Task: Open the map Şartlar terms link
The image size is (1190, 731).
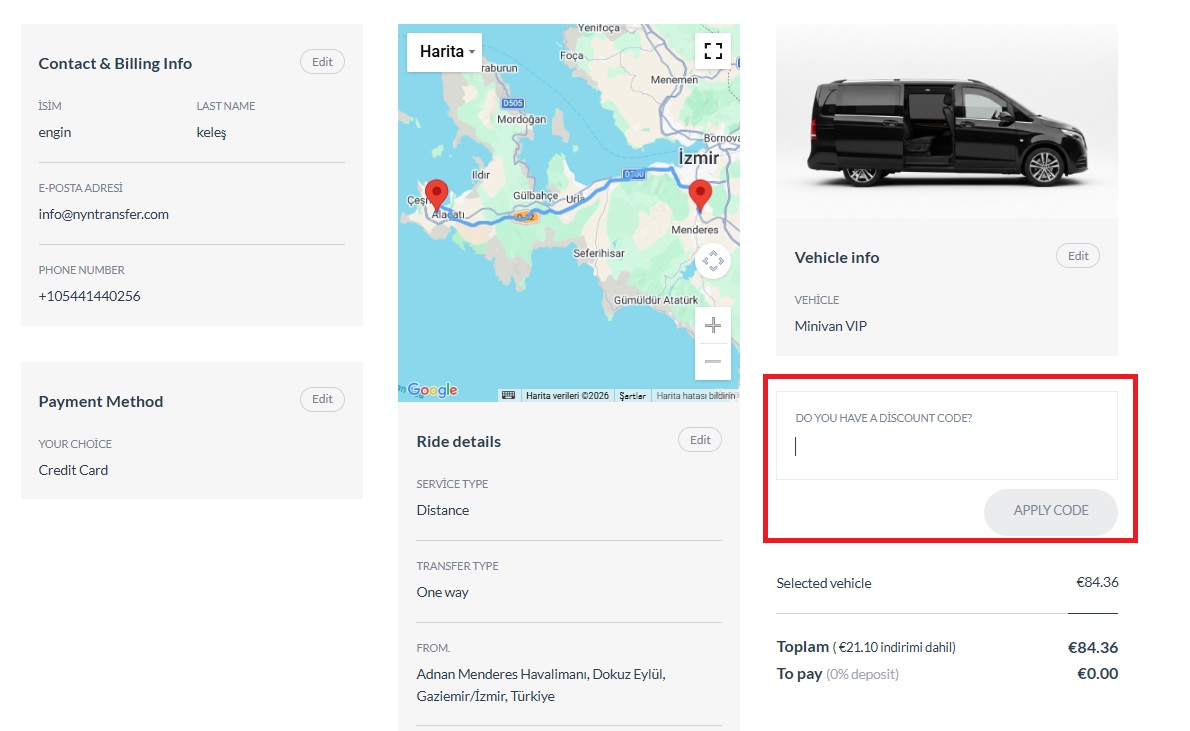Action: pos(632,396)
